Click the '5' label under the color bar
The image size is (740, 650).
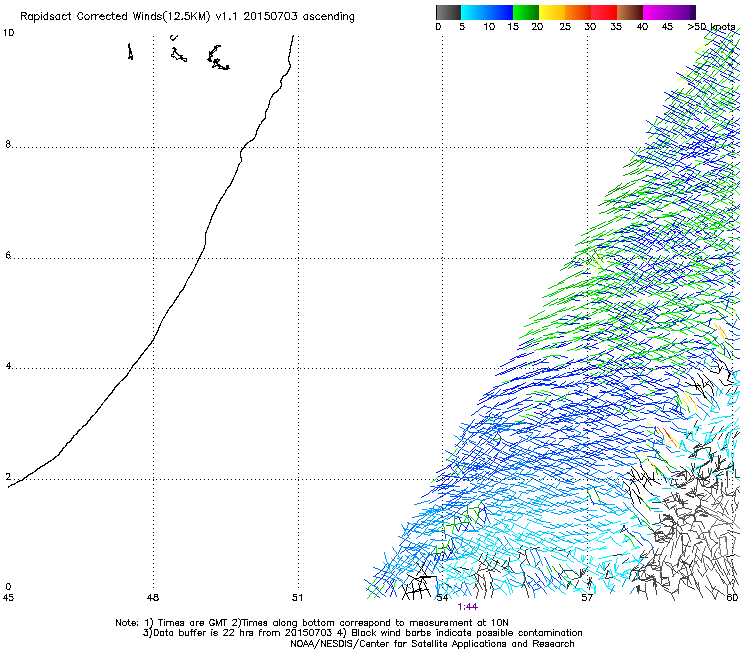coord(462,27)
